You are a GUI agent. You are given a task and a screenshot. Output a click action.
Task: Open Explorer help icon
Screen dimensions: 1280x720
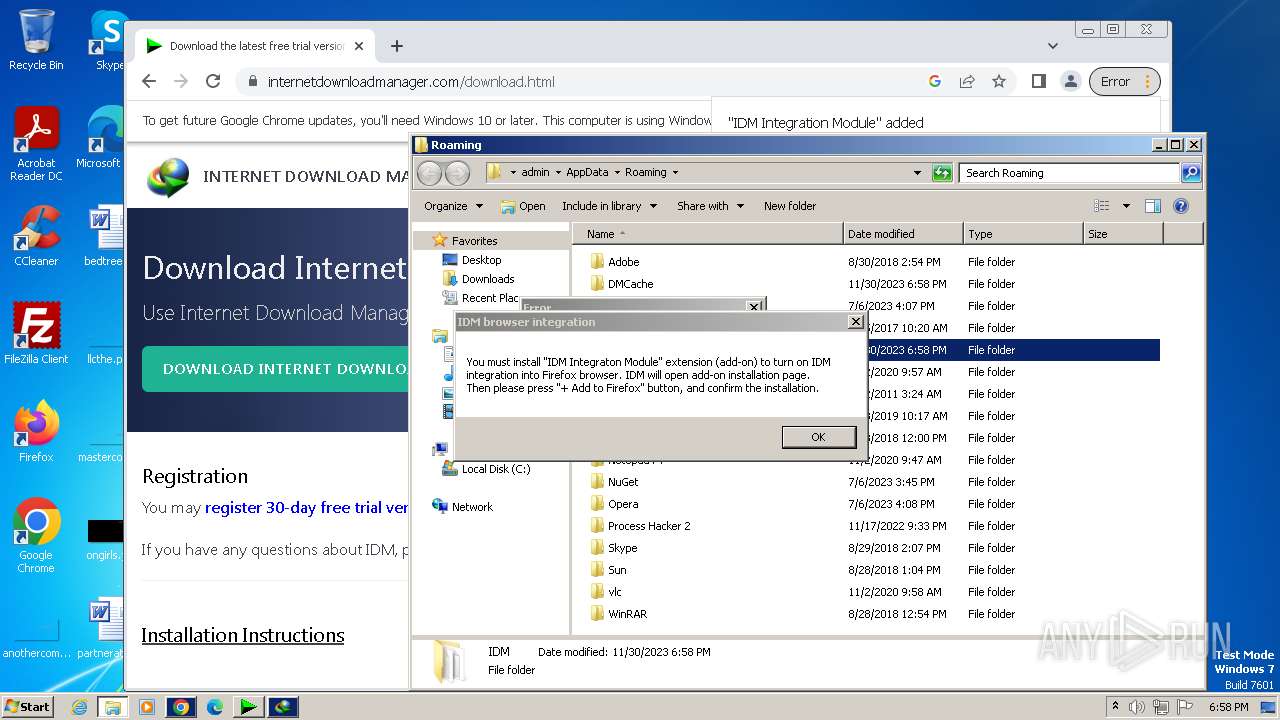pyautogui.click(x=1181, y=206)
